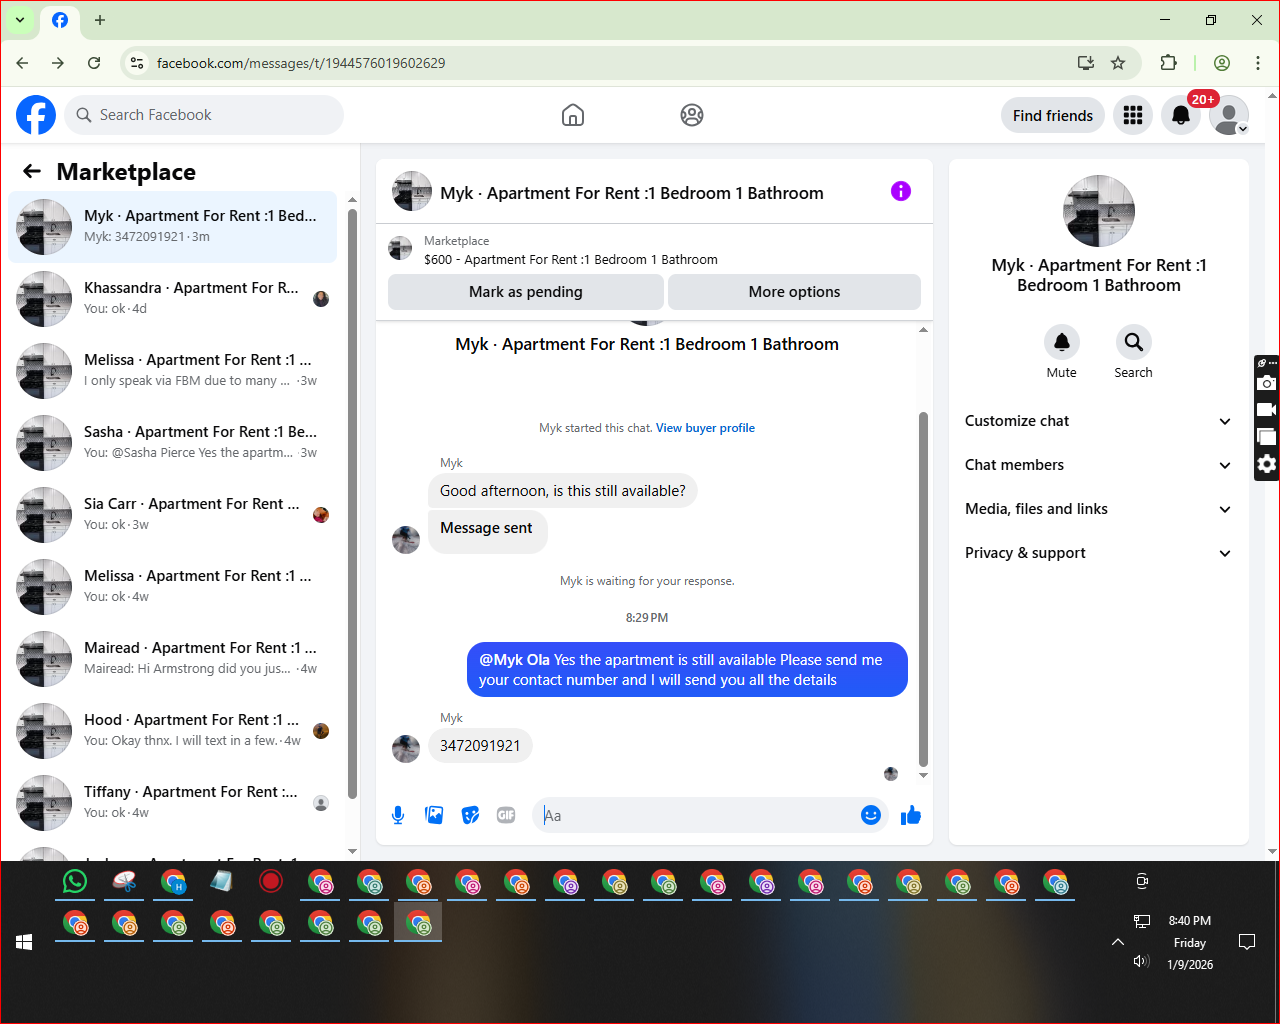Screen dimensions: 1280x1024
Task: Expand Media, files and links section
Action: (x=1099, y=509)
